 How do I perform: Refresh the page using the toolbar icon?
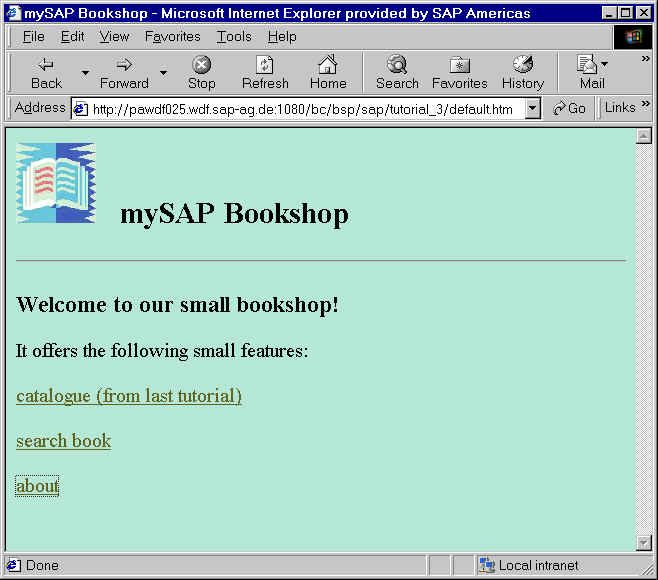(x=265, y=66)
